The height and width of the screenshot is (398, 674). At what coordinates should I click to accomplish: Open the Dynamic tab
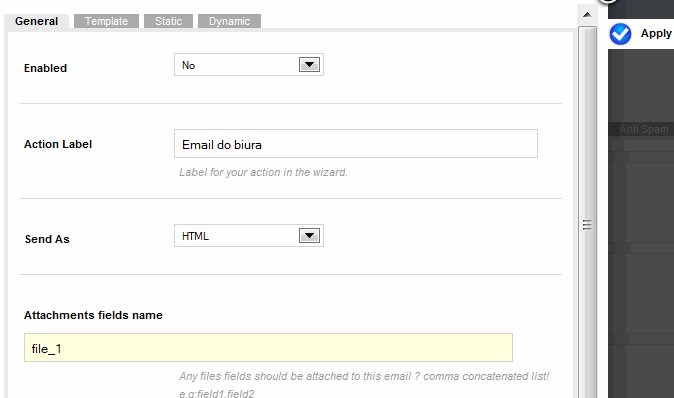tap(229, 21)
